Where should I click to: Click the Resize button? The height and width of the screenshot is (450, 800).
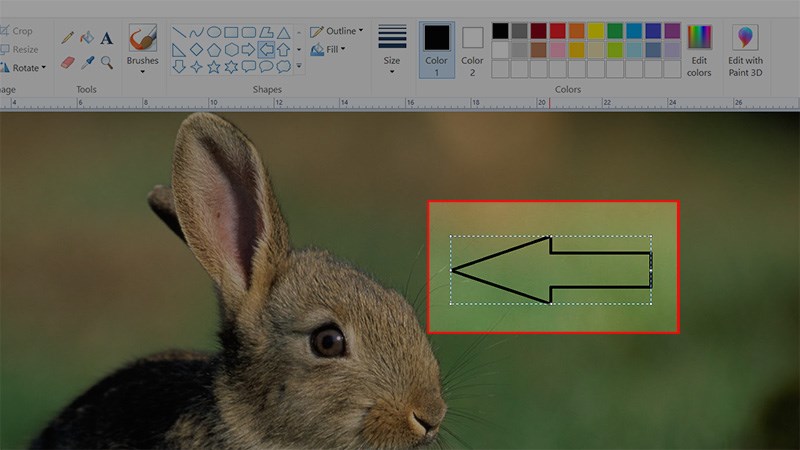coord(19,49)
